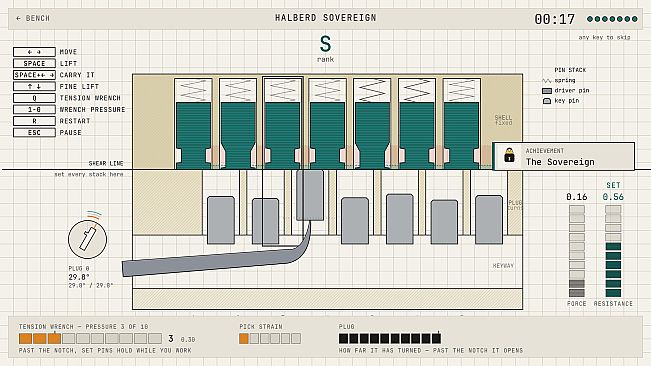Click the last empty tension pressure segment
651x366 pixels.
click(x=155, y=339)
